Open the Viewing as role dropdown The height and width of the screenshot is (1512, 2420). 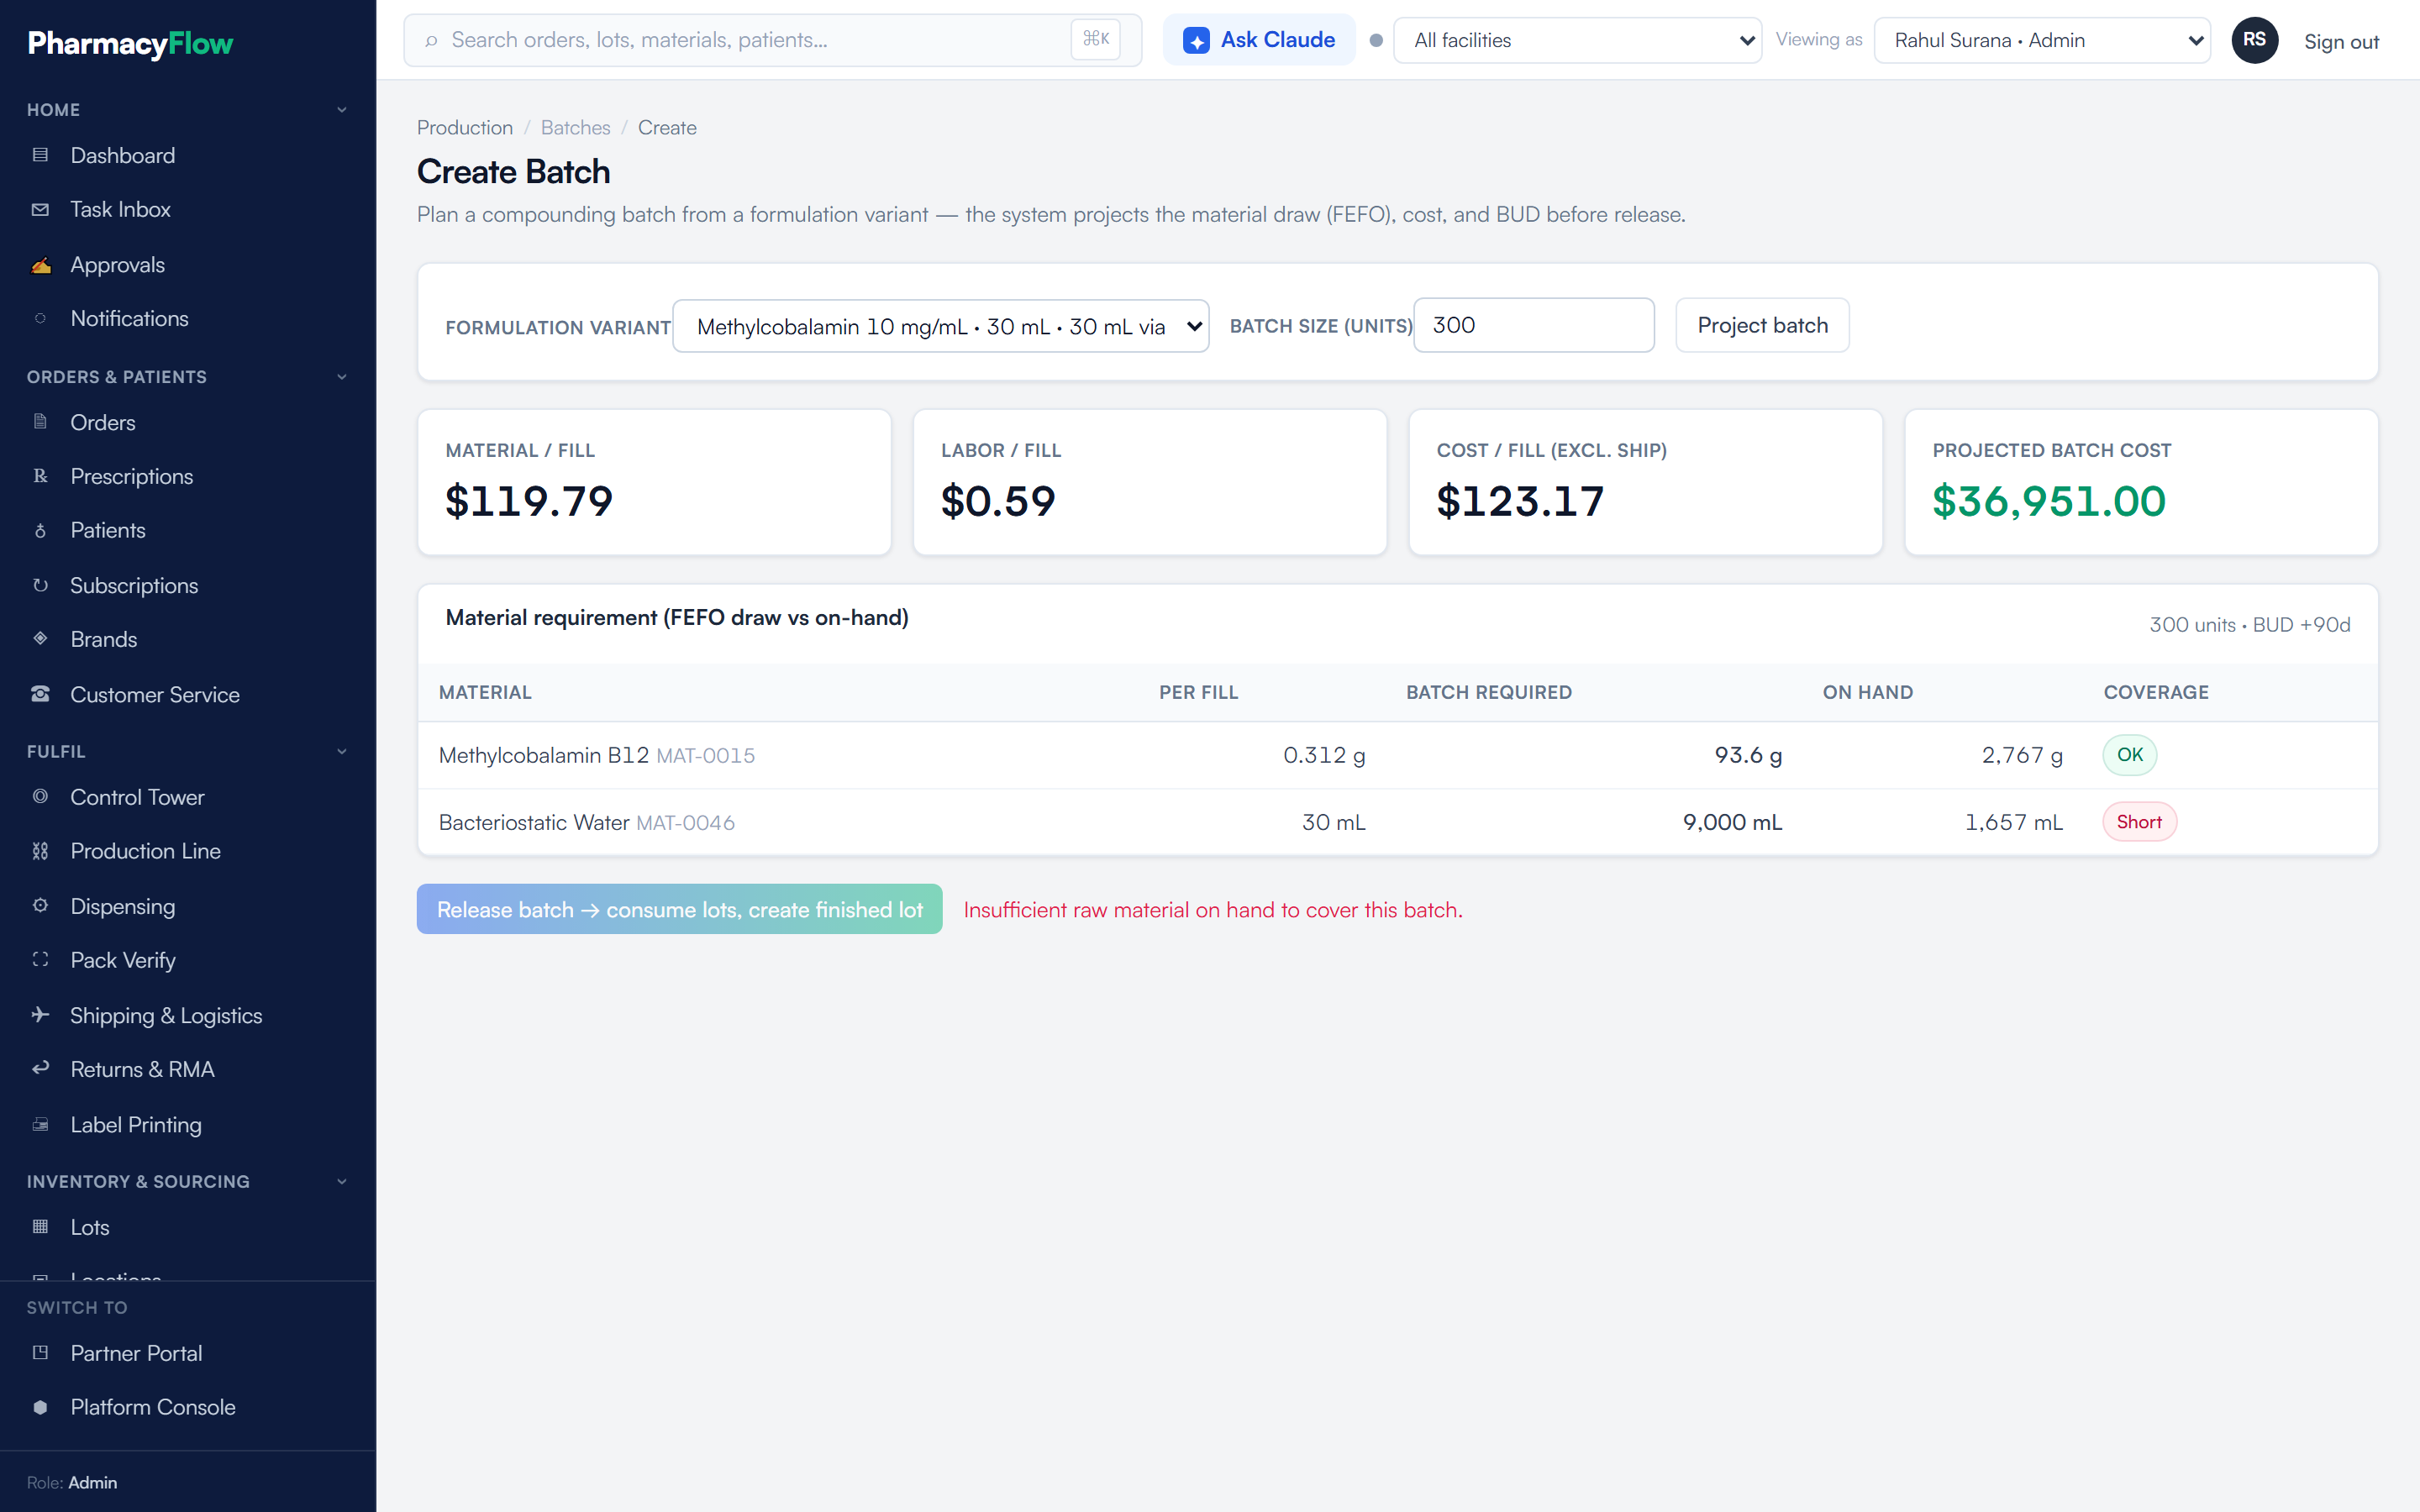point(2041,40)
